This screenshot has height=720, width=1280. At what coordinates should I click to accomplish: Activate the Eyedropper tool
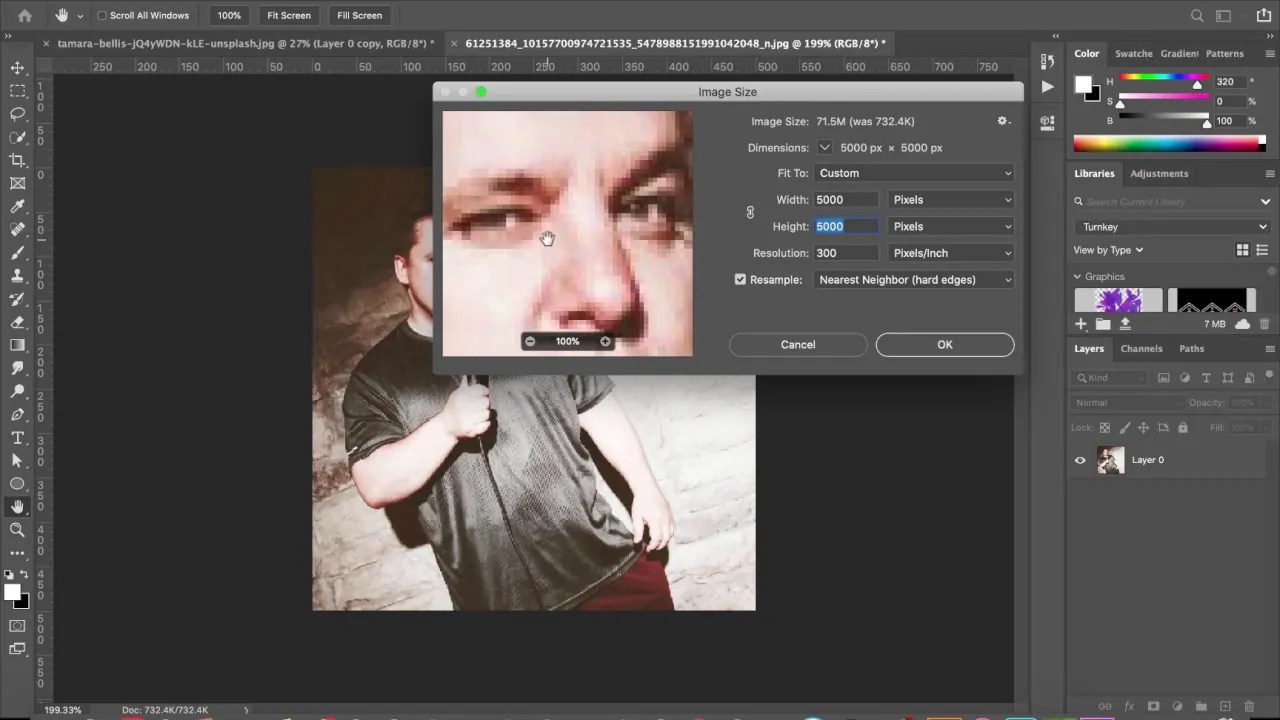(17, 207)
